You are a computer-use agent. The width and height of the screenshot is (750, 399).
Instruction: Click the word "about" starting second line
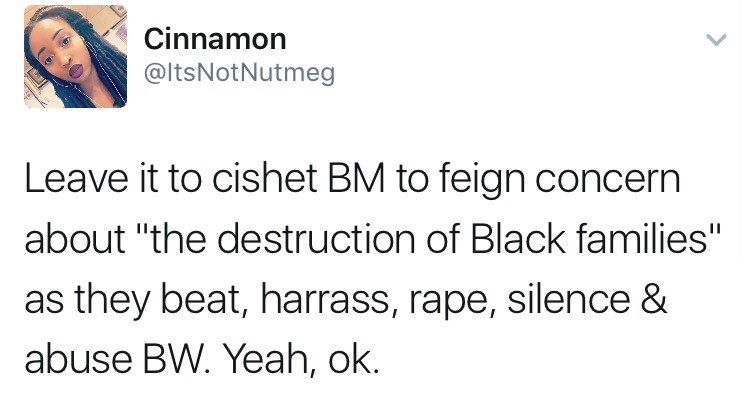tap(75, 239)
